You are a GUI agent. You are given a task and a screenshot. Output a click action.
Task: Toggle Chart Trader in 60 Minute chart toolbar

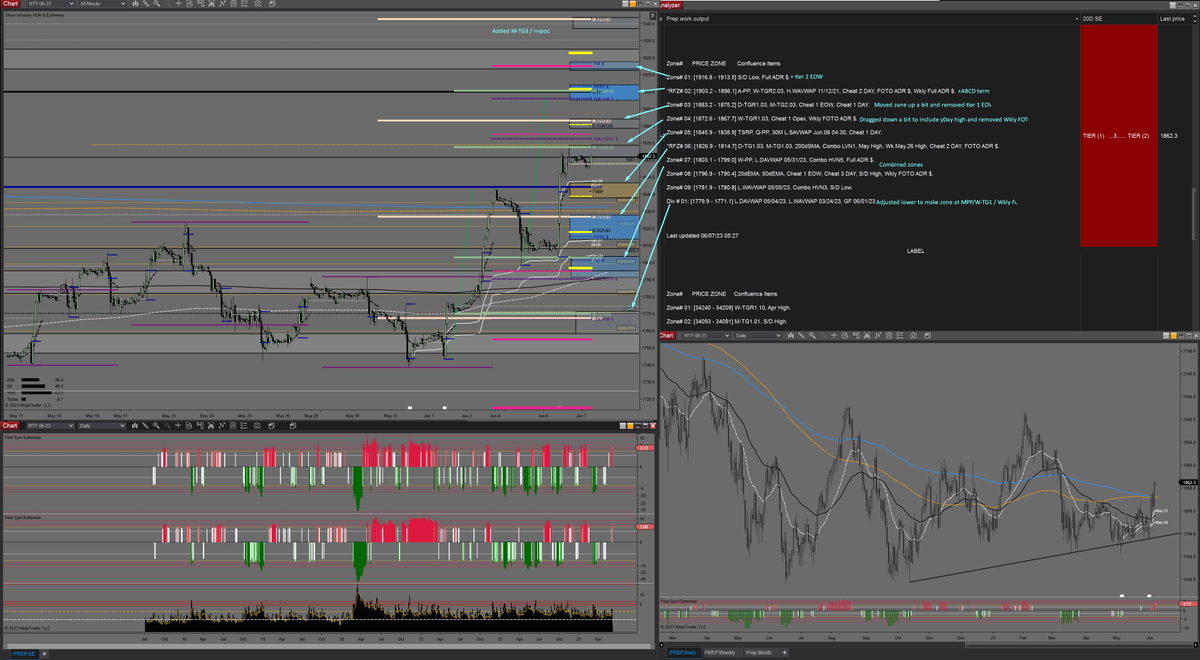200,4
